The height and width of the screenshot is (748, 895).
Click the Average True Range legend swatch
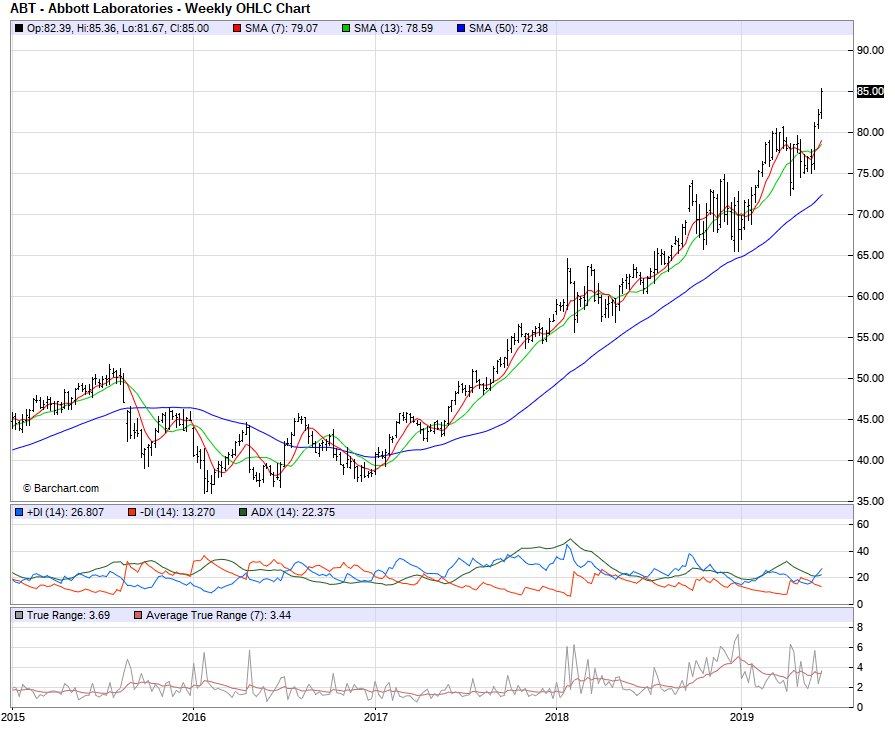[x=138, y=616]
